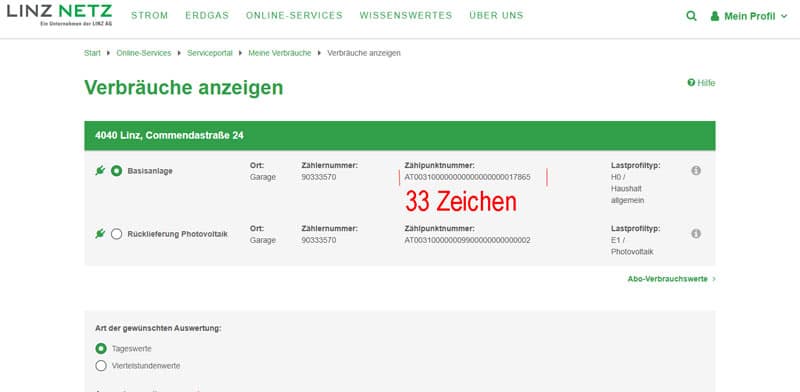800x392 pixels.
Task: Click the plug icon beside Rücklieferung Photovoltaik
Action: tap(100, 234)
